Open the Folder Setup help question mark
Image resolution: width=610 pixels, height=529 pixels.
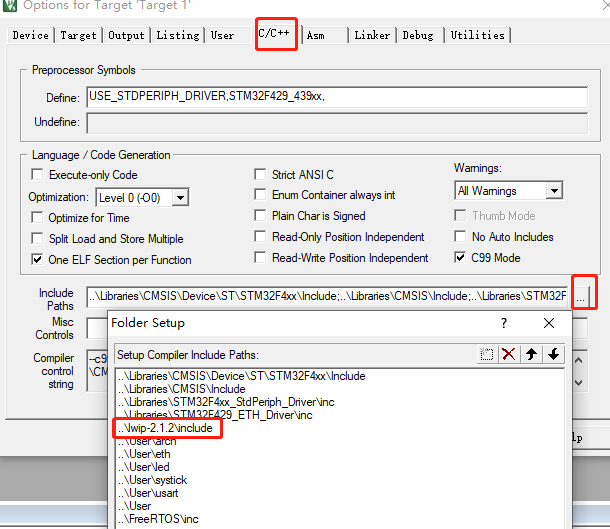504,323
